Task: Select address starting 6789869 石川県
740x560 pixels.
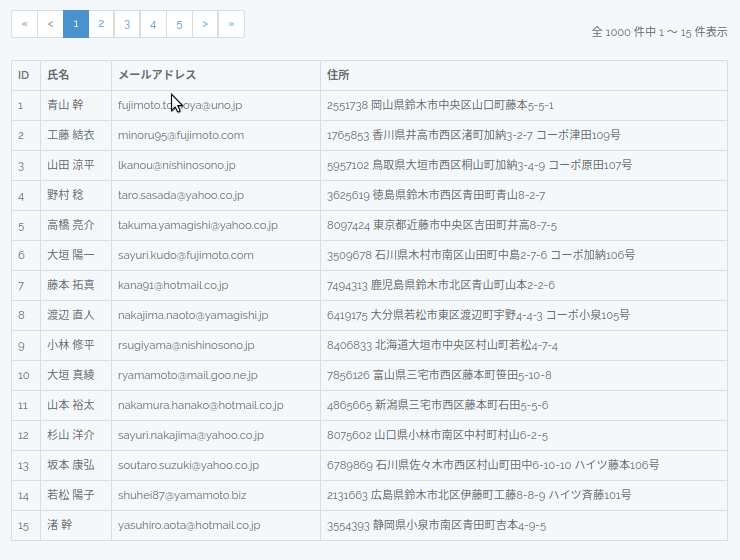Action: click(493, 465)
